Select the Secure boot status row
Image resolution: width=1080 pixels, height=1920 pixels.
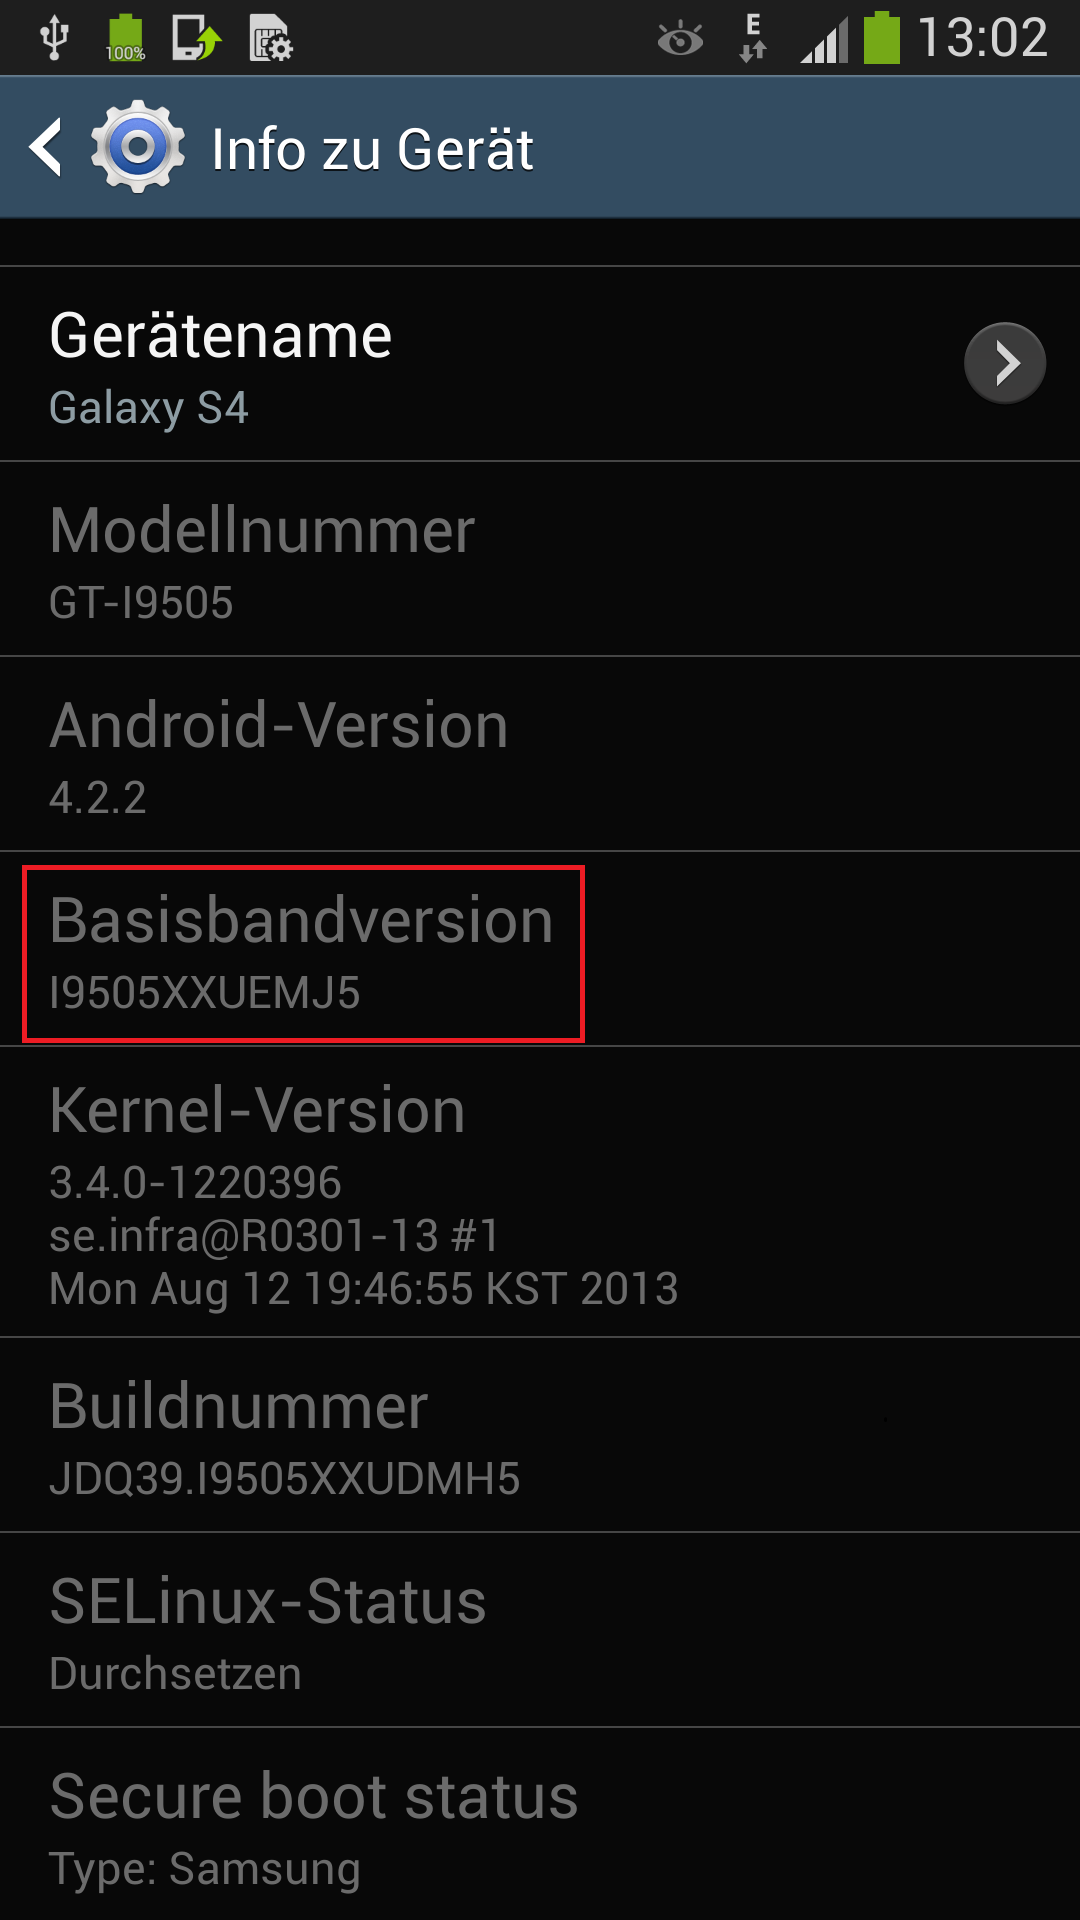pos(540,1824)
